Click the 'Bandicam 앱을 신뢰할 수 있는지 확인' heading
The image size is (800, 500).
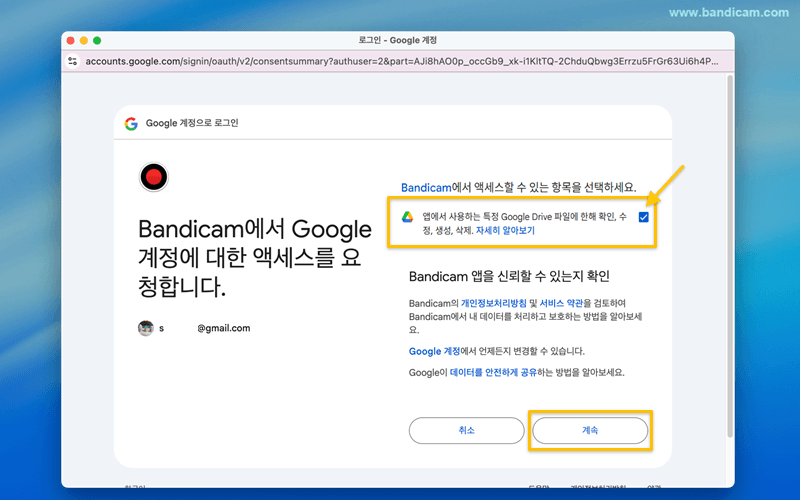pos(509,277)
